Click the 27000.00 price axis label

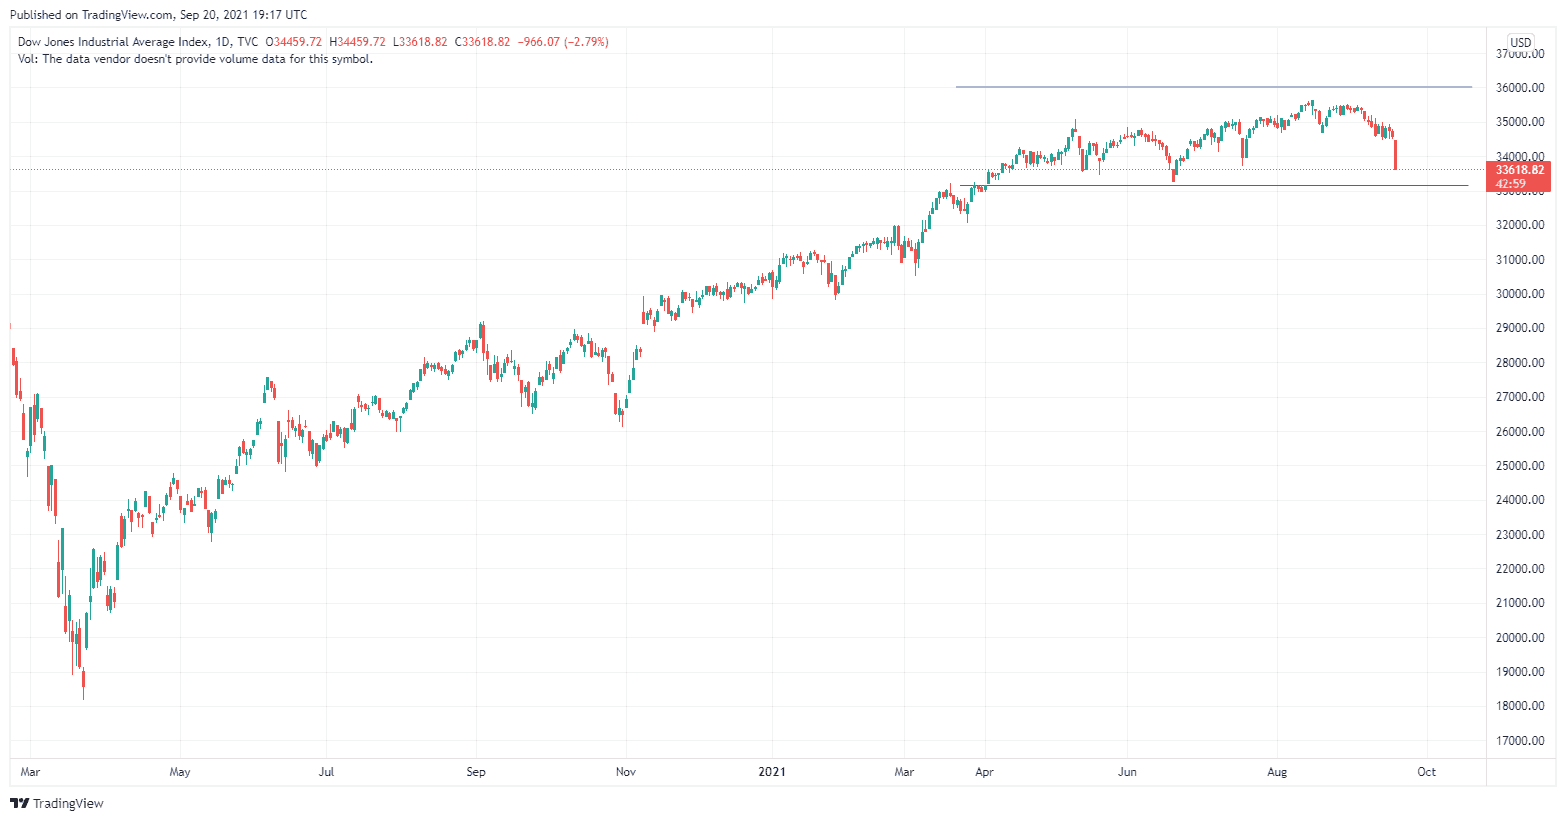click(x=1520, y=397)
